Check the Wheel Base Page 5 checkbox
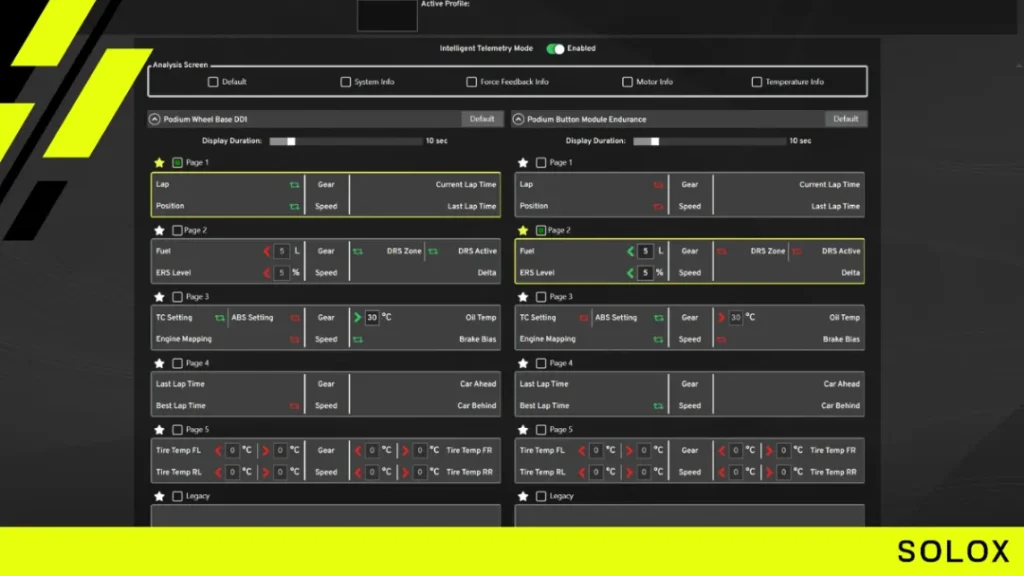The height and width of the screenshot is (576, 1024). pos(177,430)
